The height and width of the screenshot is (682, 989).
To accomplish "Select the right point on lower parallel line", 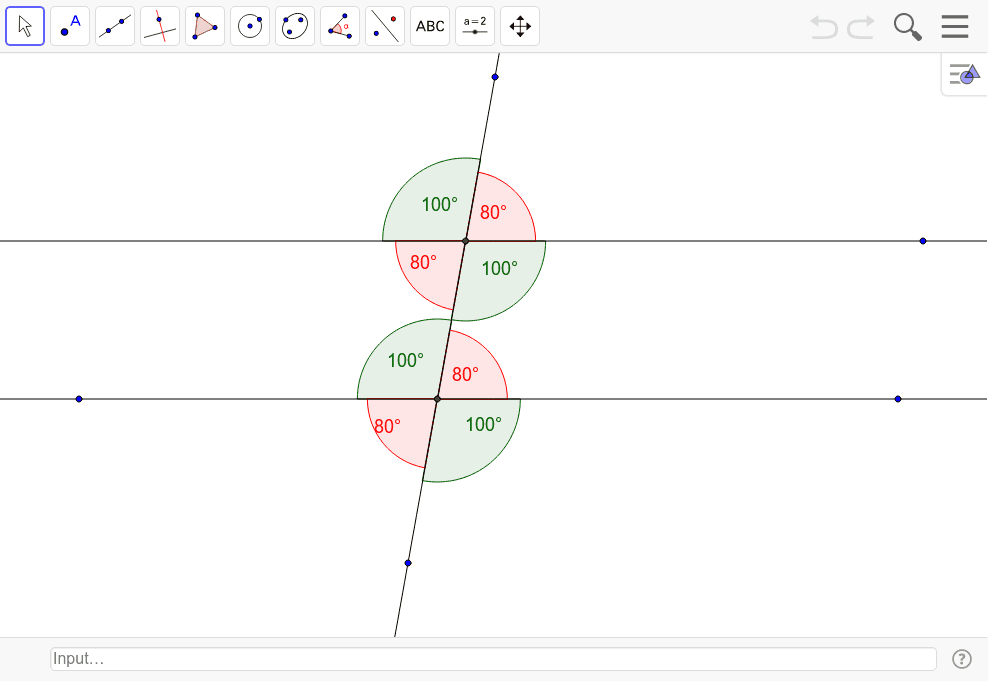I will pos(898,399).
